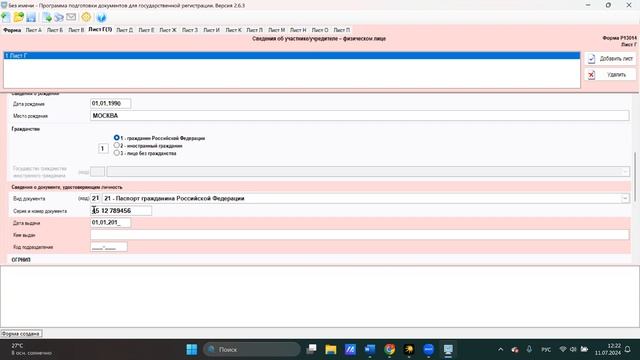The image size is (640, 360).
Task: Open File Explorer from the taskbar
Action: tap(331, 349)
